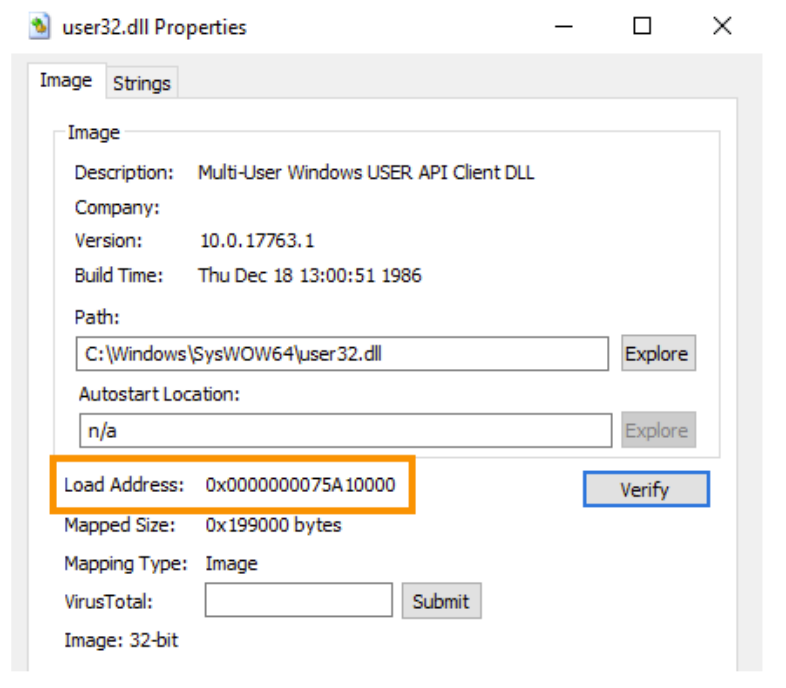Click the Autostart Location: label
This screenshot has height=688, width=786.
tap(159, 394)
